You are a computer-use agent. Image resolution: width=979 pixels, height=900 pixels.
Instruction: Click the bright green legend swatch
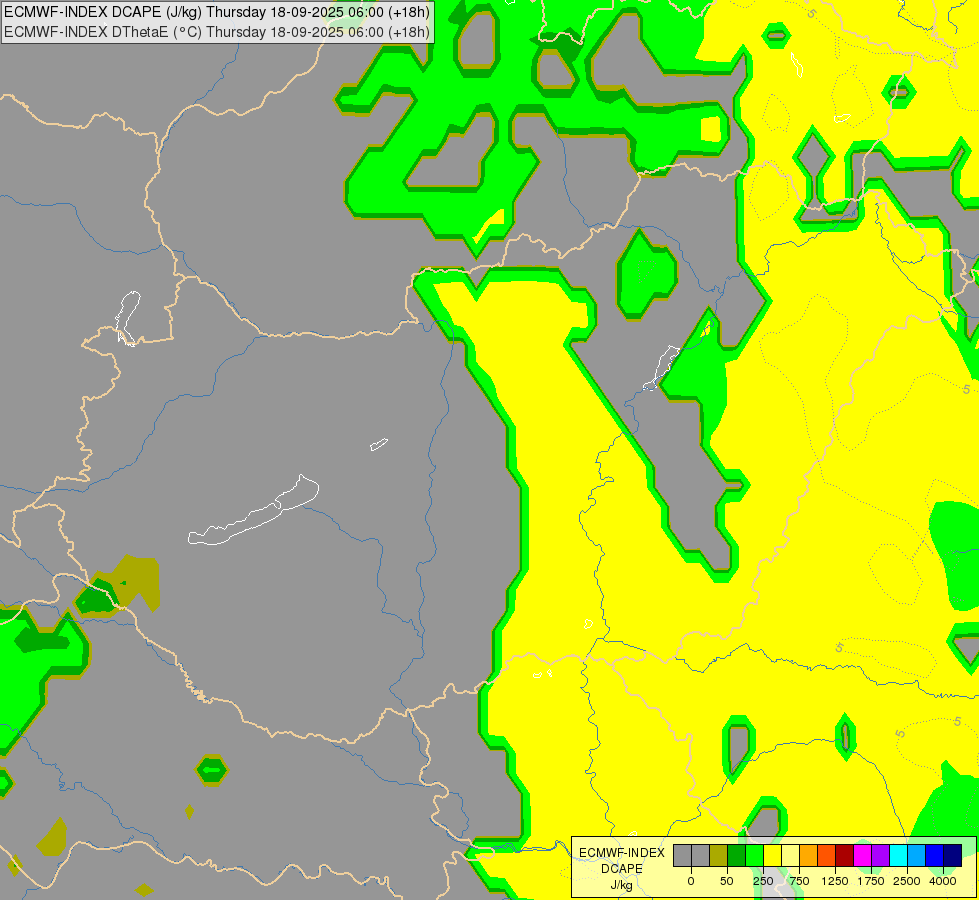pyautogui.click(x=755, y=855)
